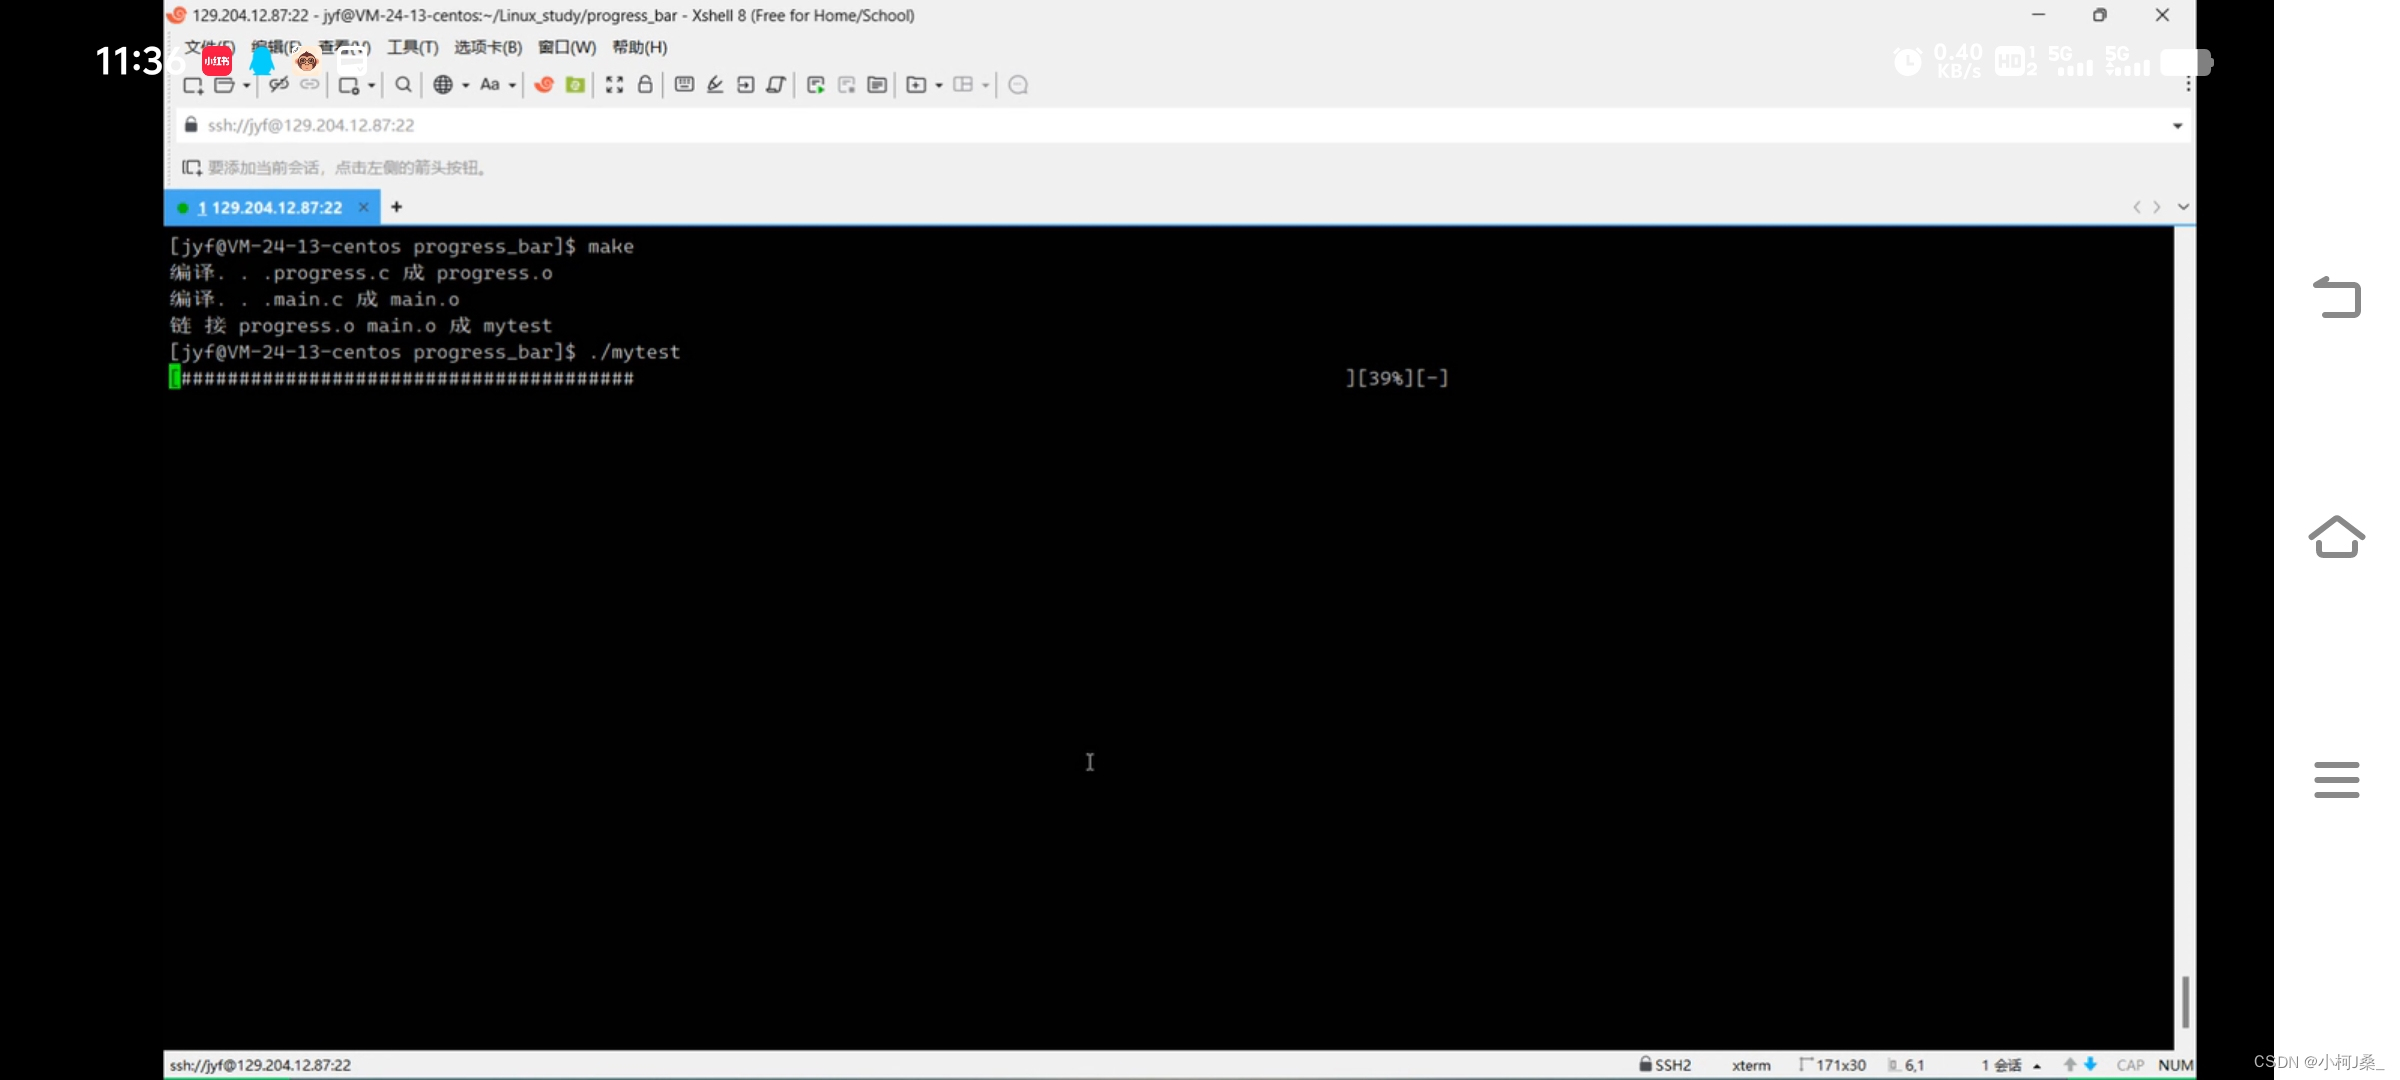Viewport: 2400px width, 1080px height.
Task: Click the xterm status bar entry
Action: 1751,1065
